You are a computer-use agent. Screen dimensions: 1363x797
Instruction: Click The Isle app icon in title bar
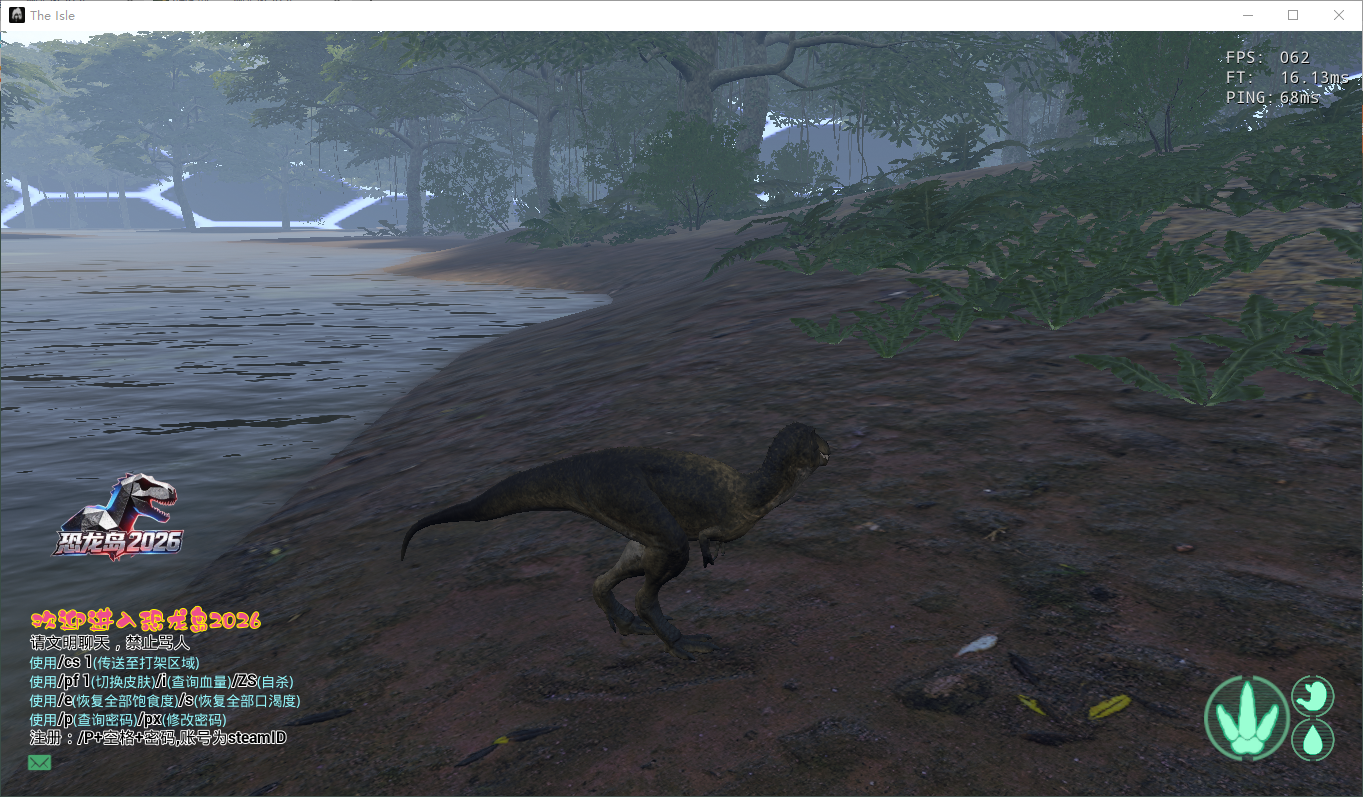17,15
